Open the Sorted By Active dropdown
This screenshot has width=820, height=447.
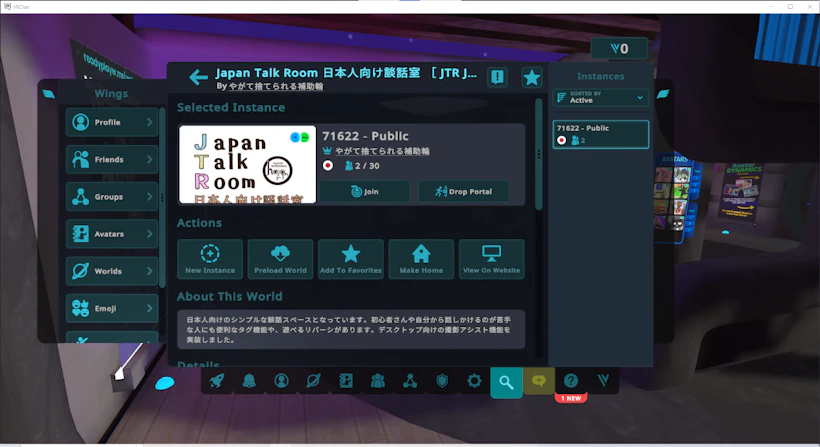tap(601, 97)
